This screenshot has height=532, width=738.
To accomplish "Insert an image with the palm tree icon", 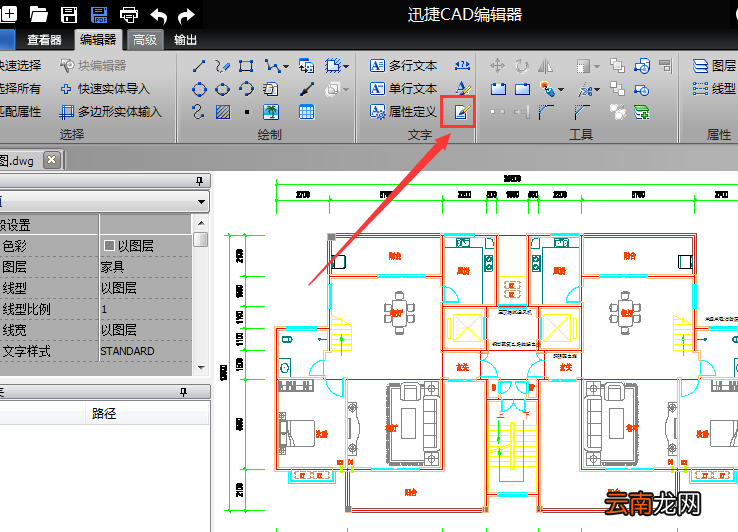I will [x=271, y=112].
